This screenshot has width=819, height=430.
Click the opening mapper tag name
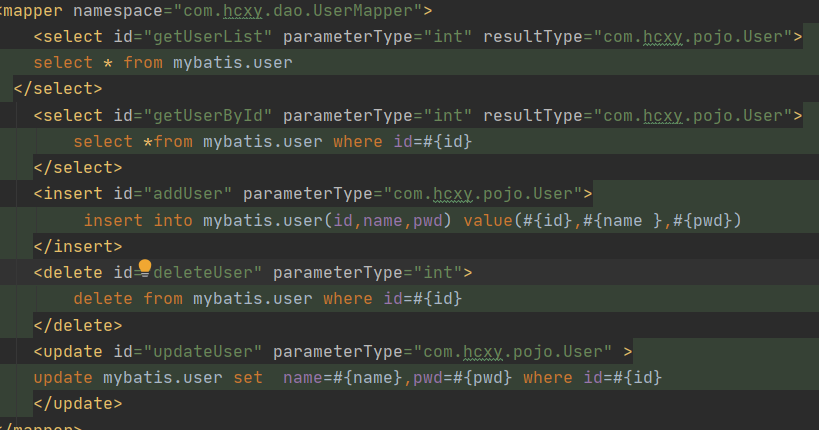click(34, 11)
